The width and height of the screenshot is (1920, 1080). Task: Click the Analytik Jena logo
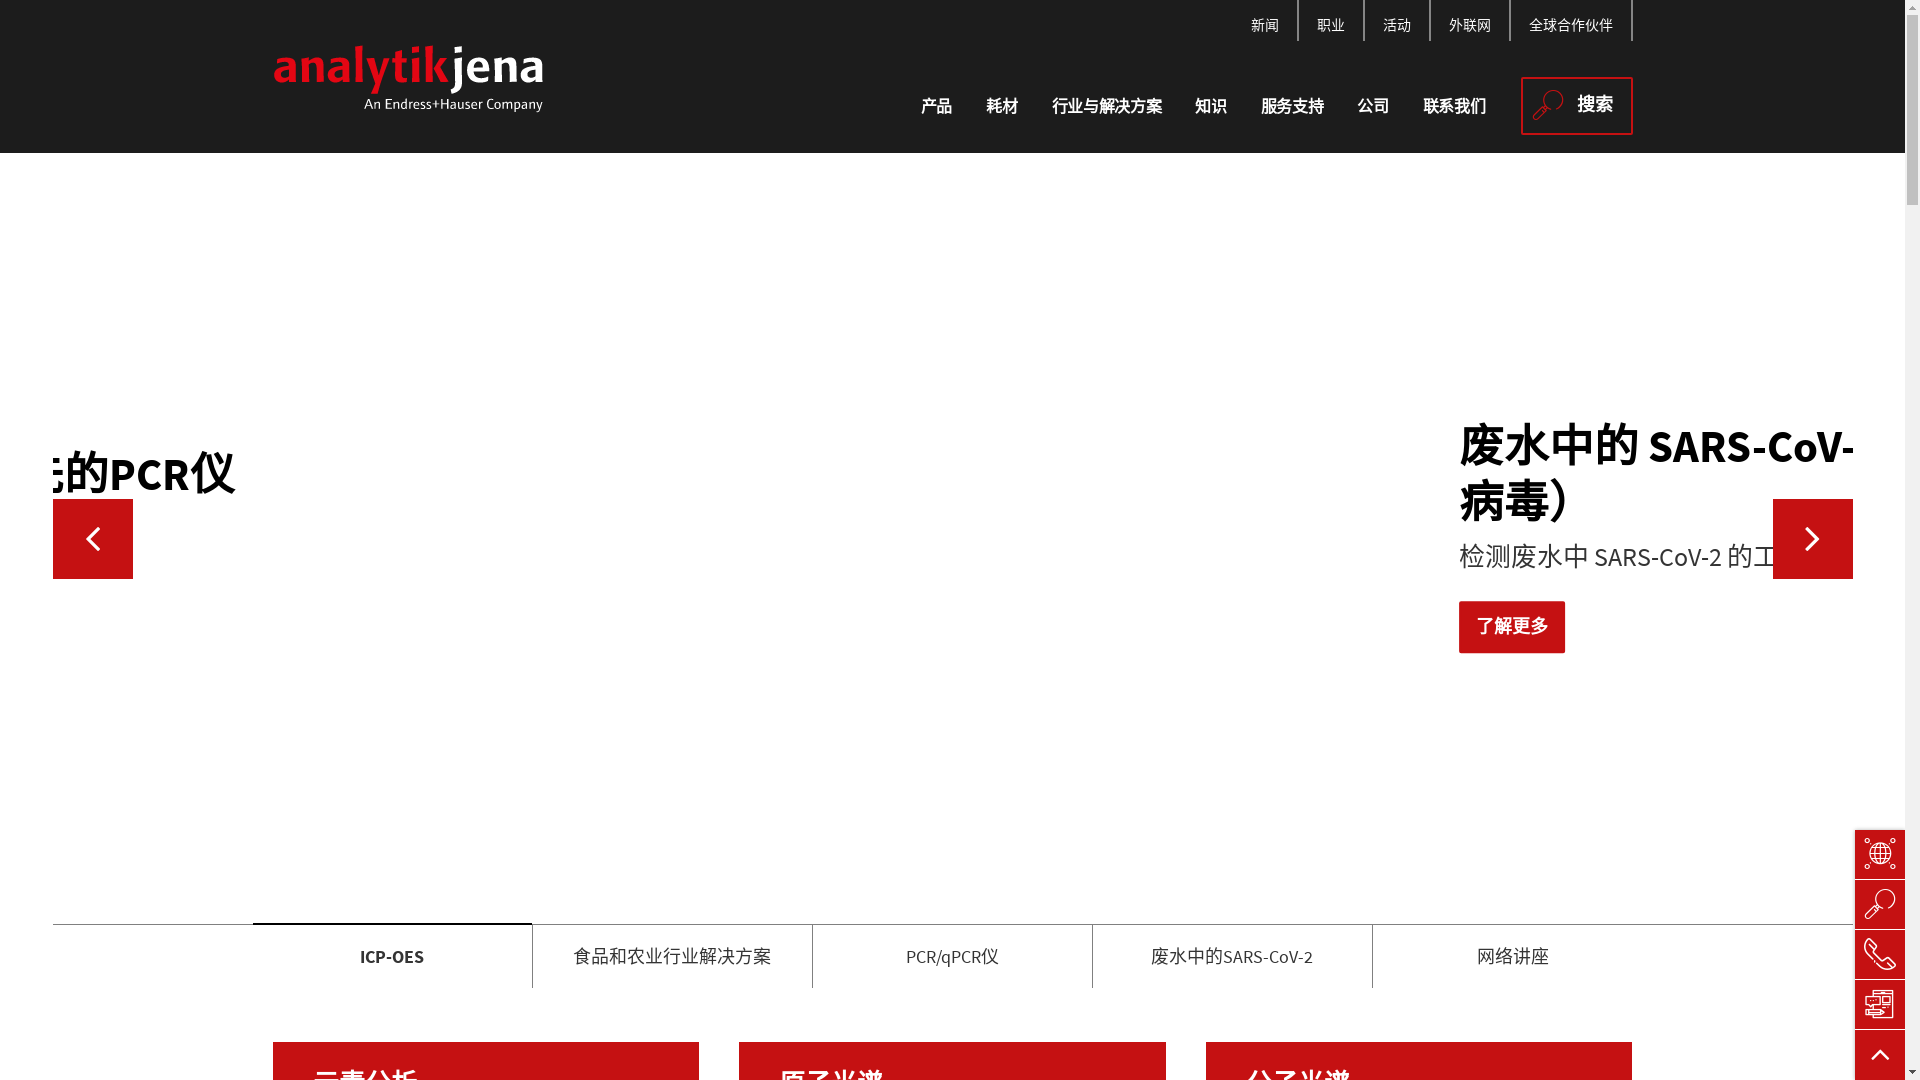point(408,78)
